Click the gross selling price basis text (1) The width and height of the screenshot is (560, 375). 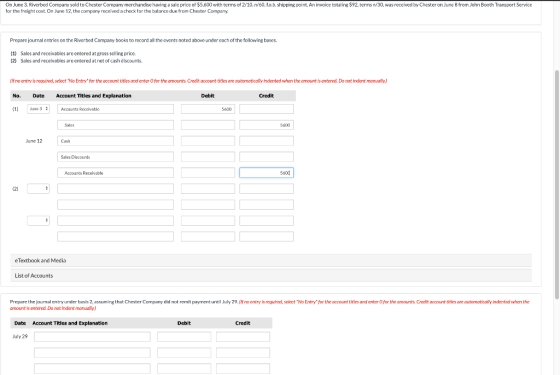(x=78, y=54)
